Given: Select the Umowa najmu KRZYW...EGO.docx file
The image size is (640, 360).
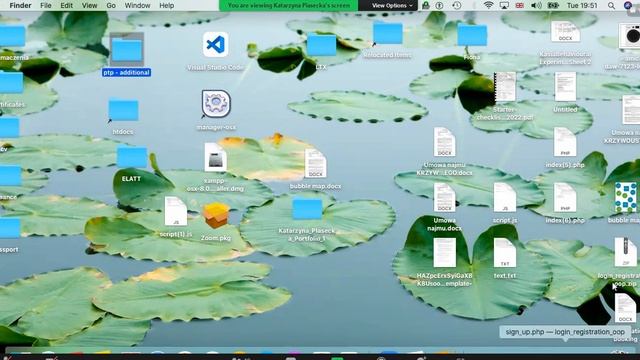Looking at the screenshot, I should (x=444, y=142).
